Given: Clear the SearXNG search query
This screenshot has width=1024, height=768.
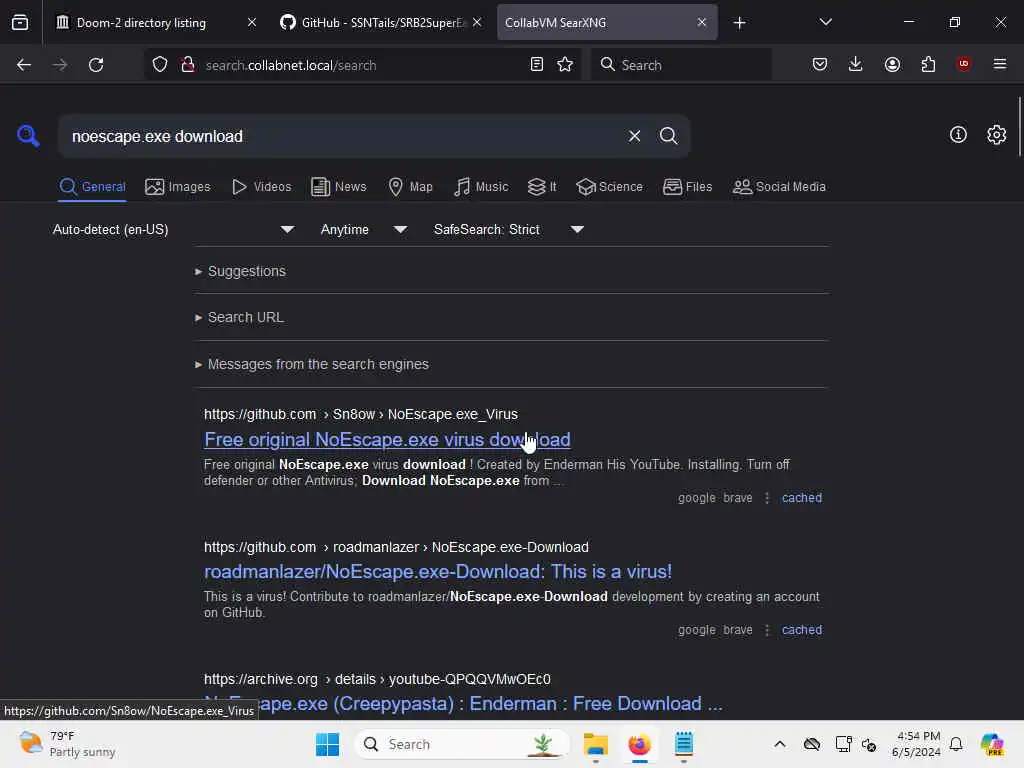Looking at the screenshot, I should [634, 136].
